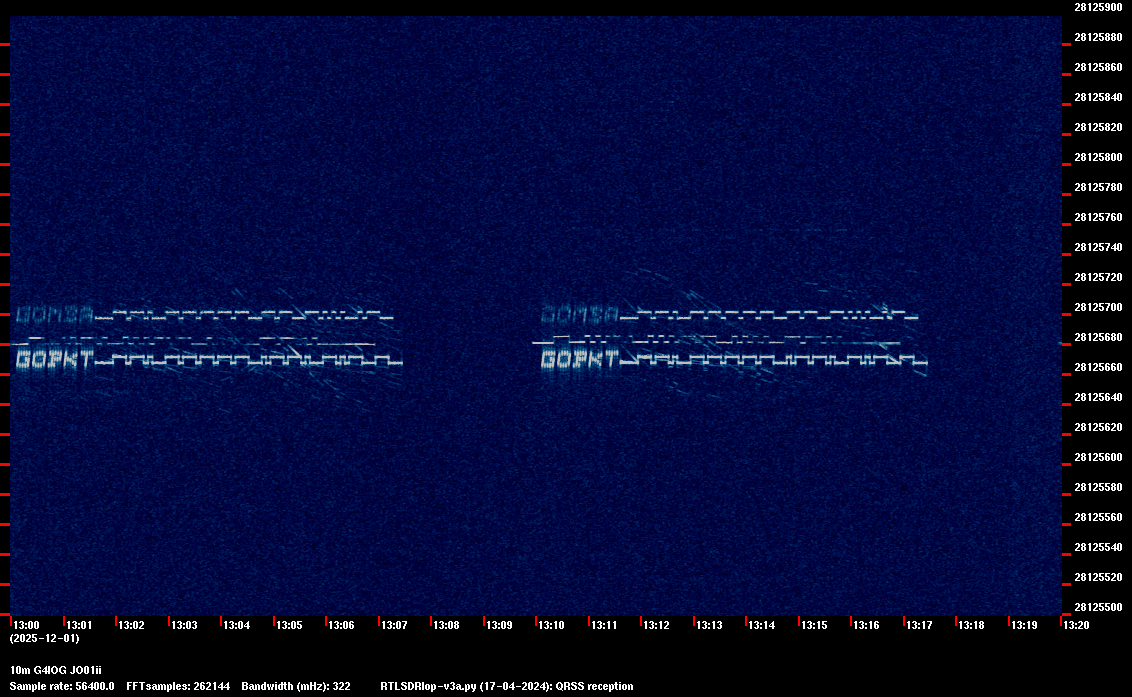The height and width of the screenshot is (697, 1132).
Task: Select the 'FFTsamples: 262144' text
Action: (x=178, y=686)
